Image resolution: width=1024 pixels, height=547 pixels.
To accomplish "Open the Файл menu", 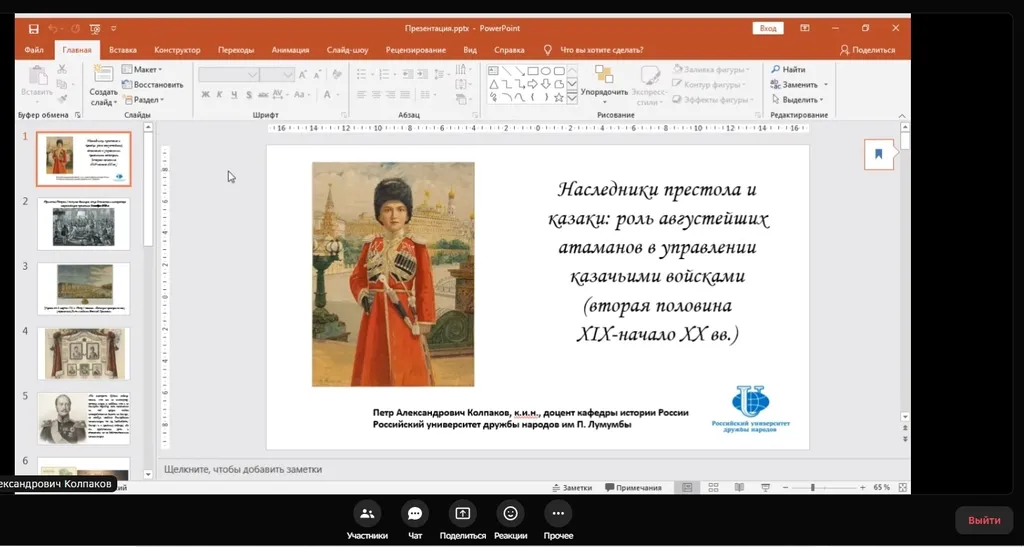I will [x=34, y=50].
